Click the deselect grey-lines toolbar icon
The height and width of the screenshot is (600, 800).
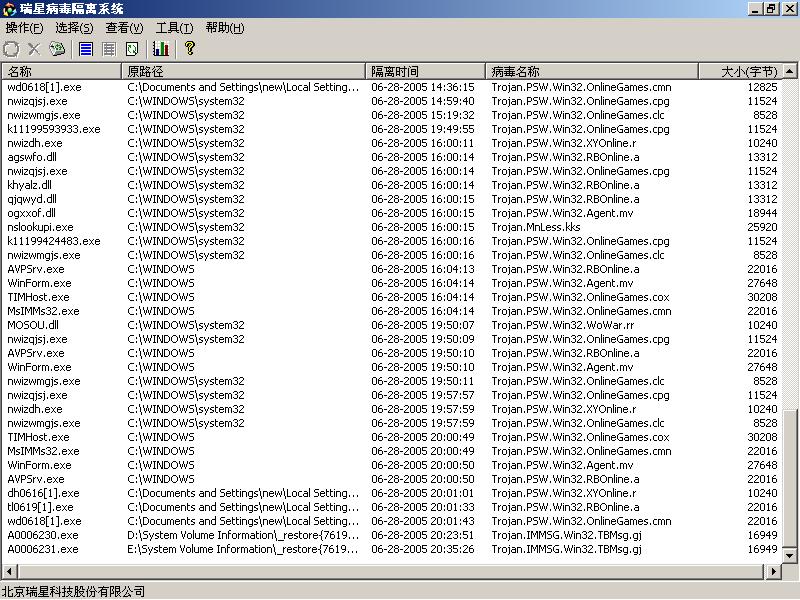click(109, 49)
